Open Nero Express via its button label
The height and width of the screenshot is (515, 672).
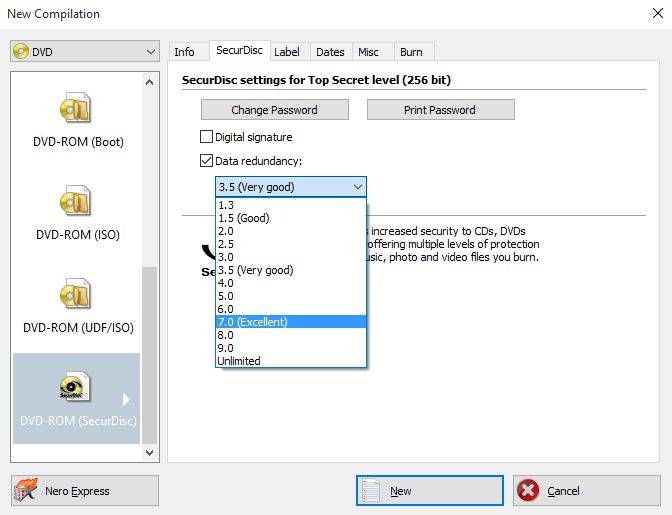click(77, 491)
